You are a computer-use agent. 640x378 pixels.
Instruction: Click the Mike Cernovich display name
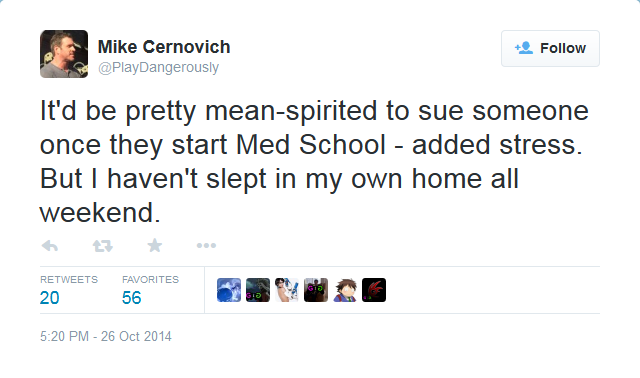pos(164,47)
